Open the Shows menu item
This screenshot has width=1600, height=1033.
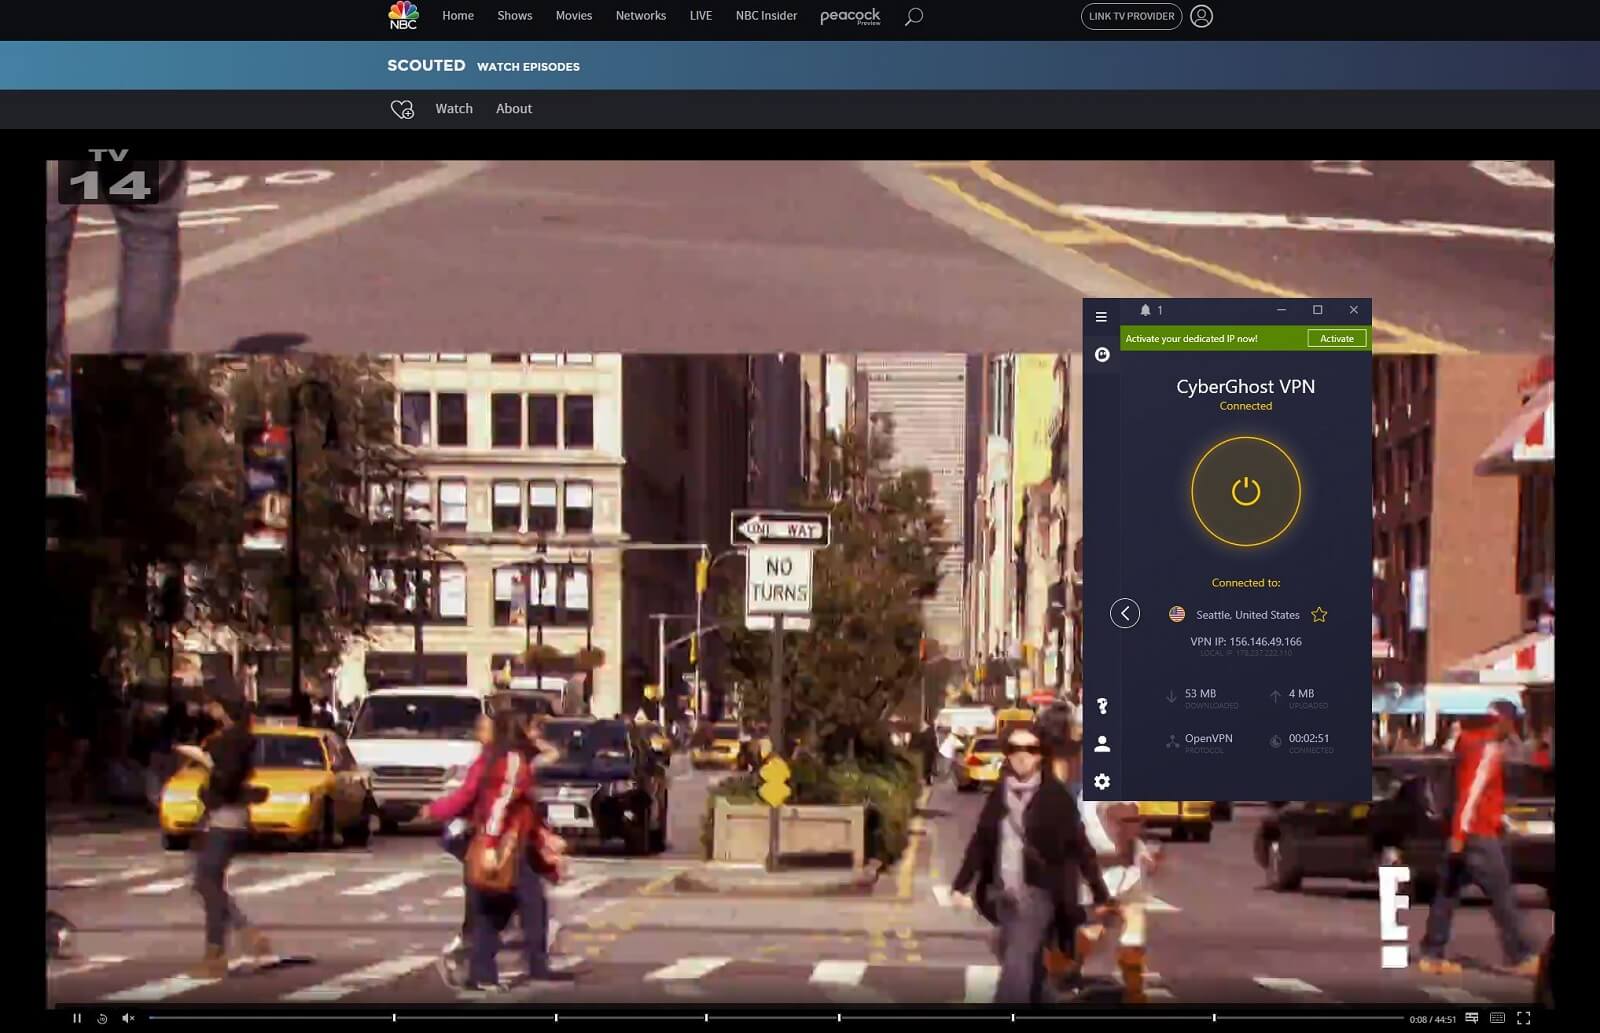(515, 16)
